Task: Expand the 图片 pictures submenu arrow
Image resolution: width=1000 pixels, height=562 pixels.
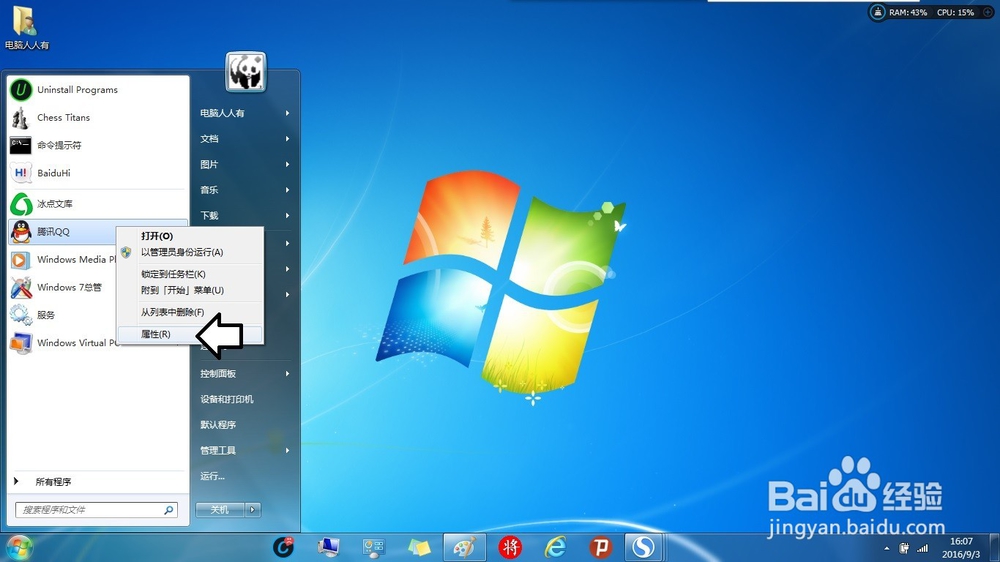Action: [x=288, y=164]
